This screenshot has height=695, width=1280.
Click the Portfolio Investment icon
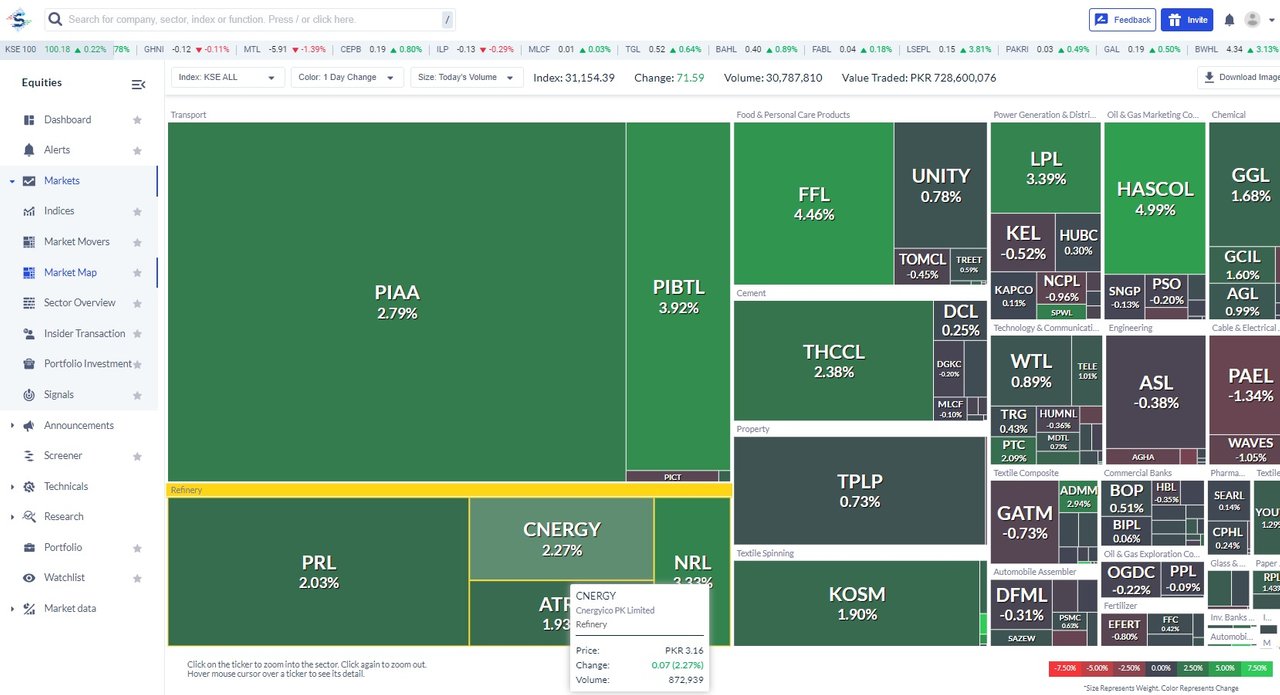(x=29, y=364)
